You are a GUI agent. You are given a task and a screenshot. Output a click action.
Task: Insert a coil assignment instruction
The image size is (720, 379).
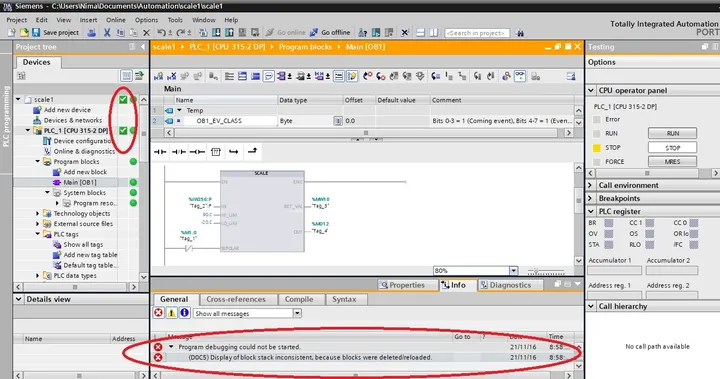coord(197,152)
